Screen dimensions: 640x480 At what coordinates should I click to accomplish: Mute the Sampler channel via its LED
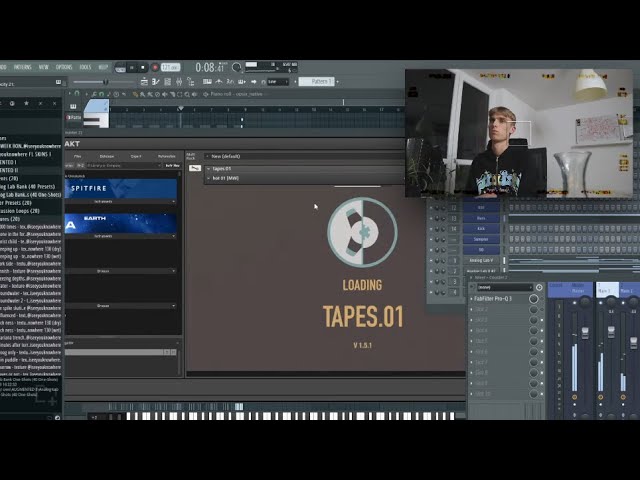tap(432, 240)
